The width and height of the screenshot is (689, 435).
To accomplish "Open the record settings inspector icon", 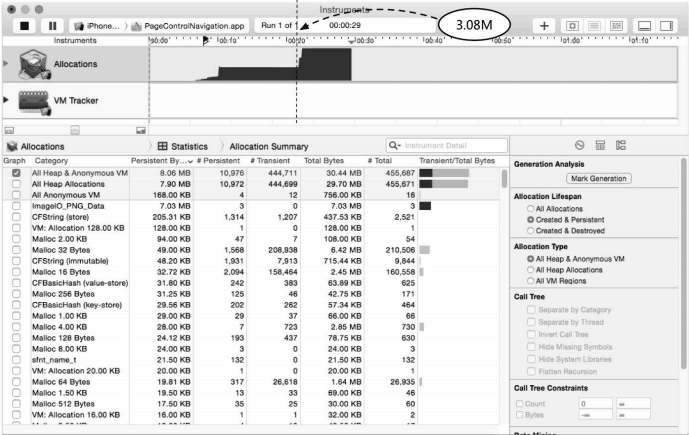I will 578,146.
